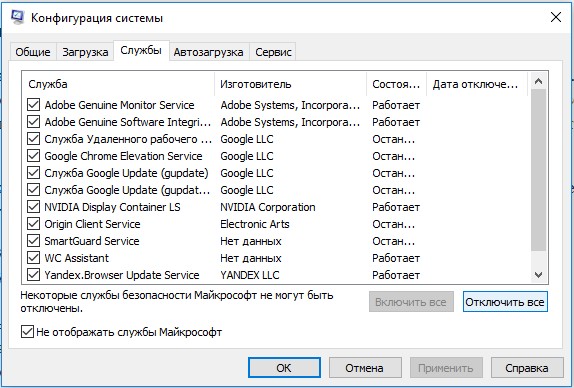Open the Сервис tab
574x388 pixels.
tap(273, 52)
